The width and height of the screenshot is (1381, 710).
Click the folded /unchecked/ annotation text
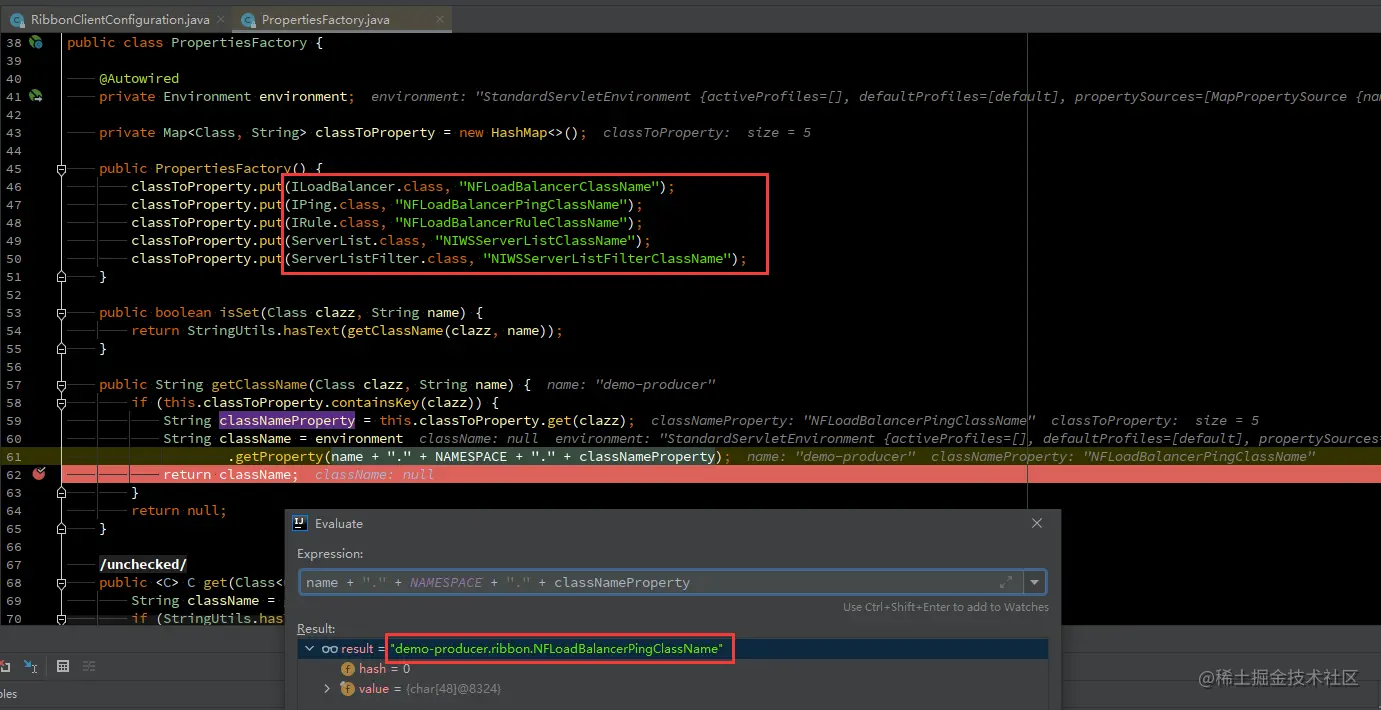pyautogui.click(x=143, y=564)
